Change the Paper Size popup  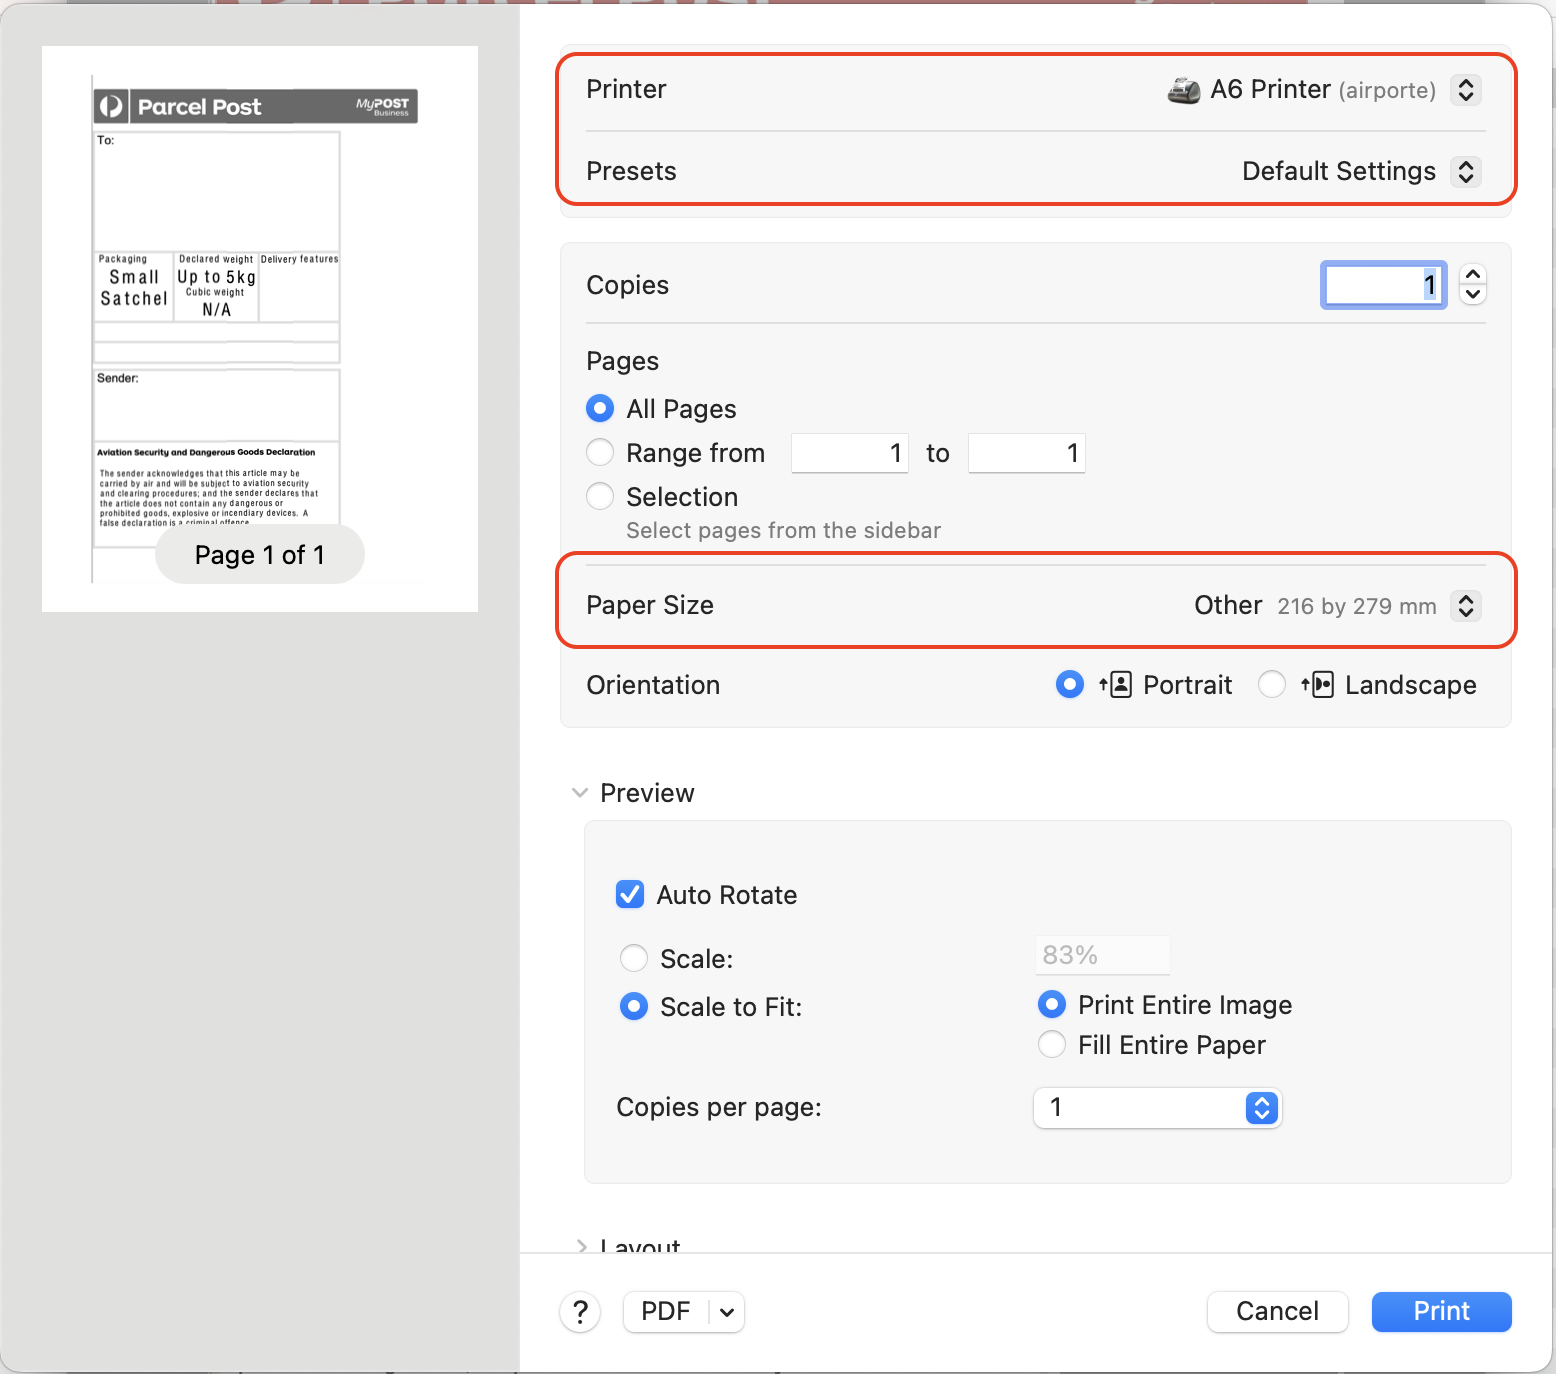pyautogui.click(x=1465, y=605)
